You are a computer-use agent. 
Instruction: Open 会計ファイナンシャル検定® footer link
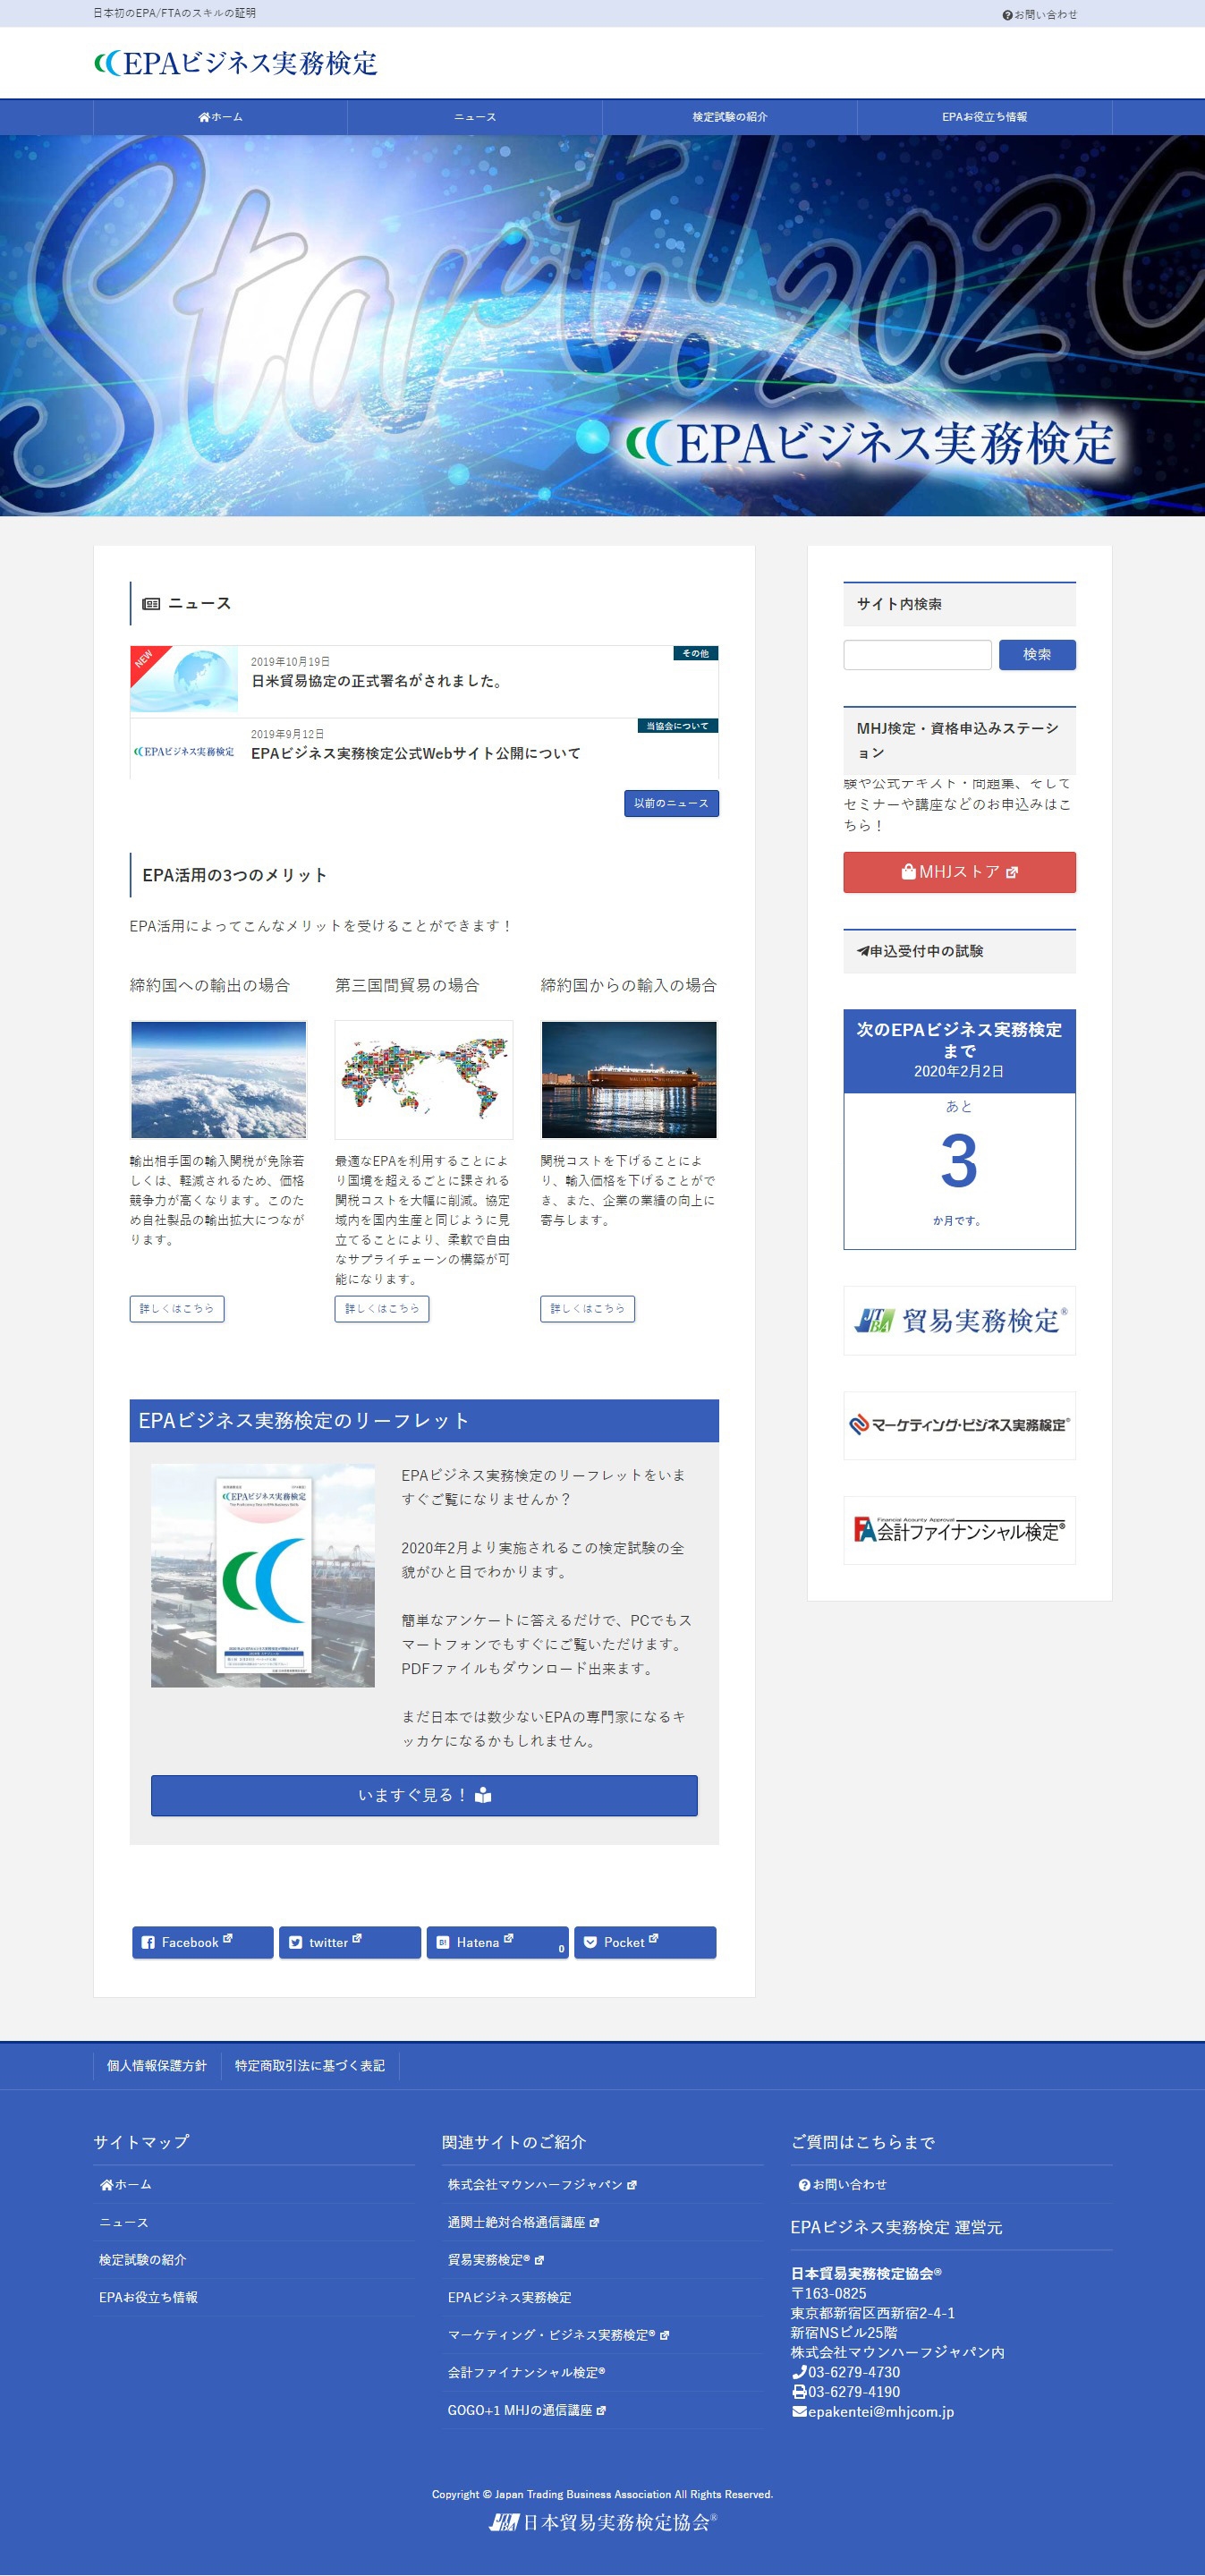coord(527,2372)
